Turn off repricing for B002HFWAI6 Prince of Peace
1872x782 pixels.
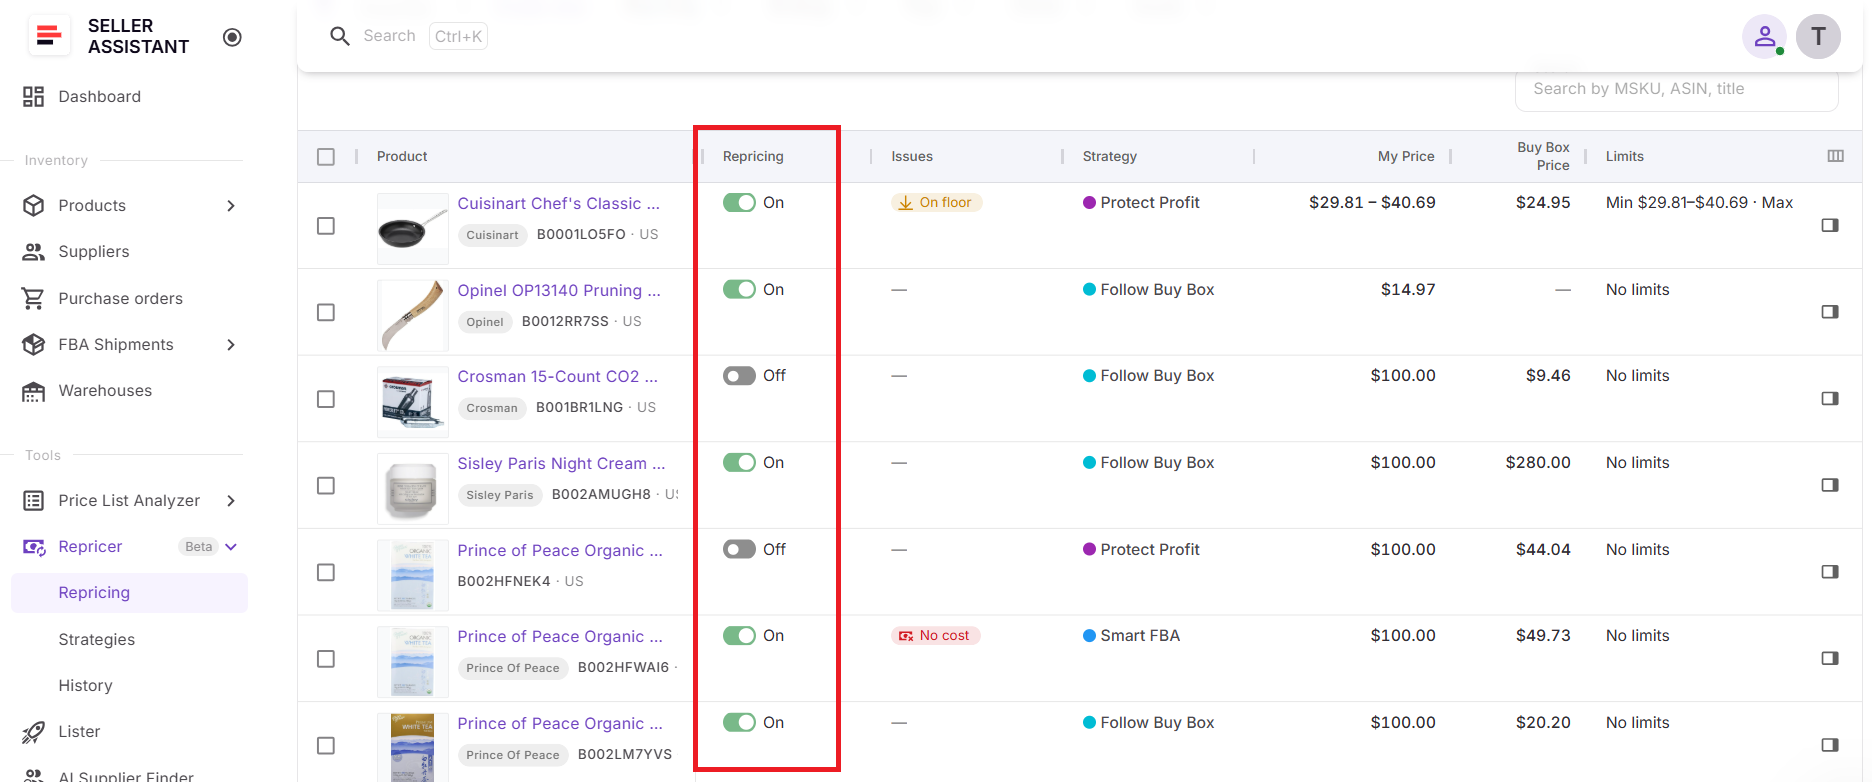point(739,635)
